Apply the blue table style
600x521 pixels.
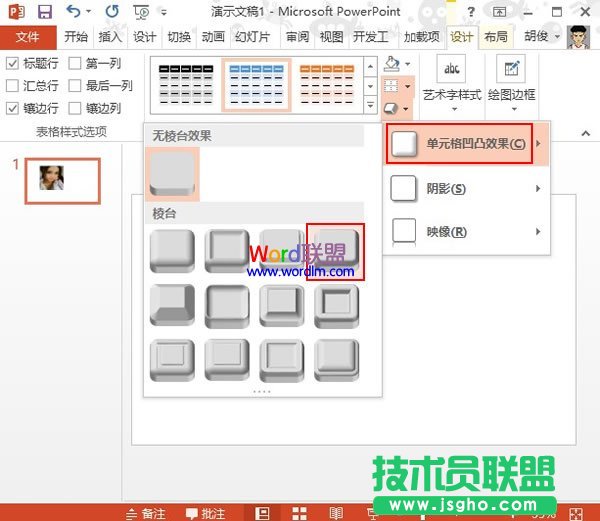pos(257,85)
